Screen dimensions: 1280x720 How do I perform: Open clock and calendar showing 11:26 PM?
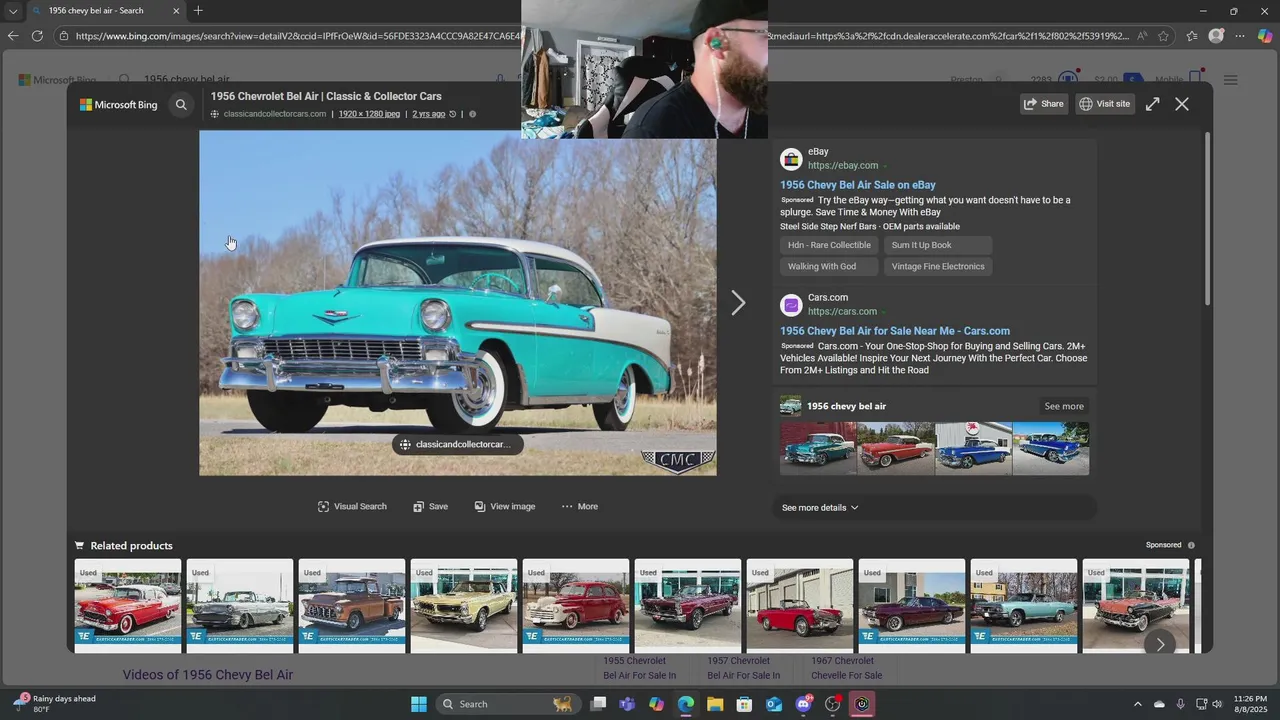click(x=1250, y=704)
